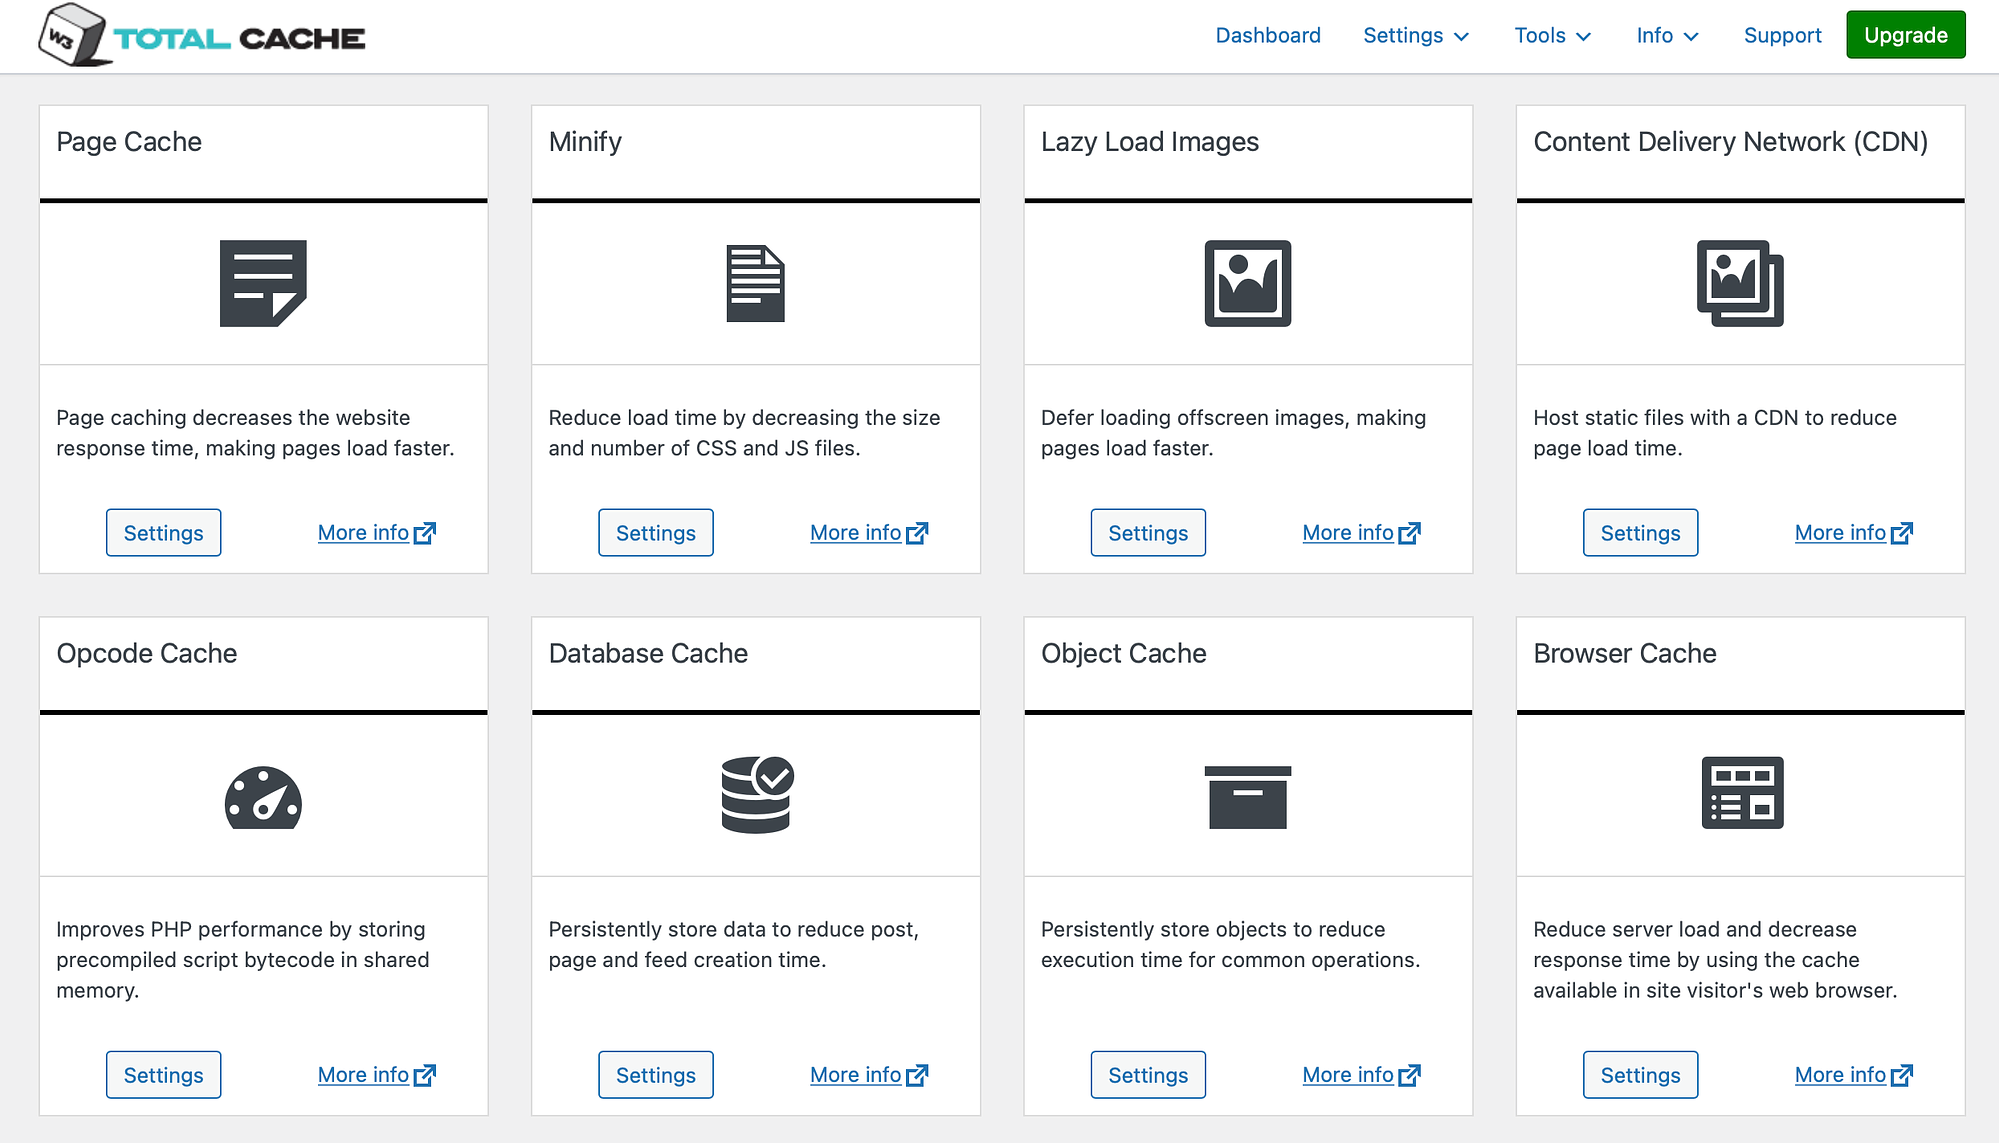The image size is (1999, 1143).
Task: Click More info for Content Delivery Network
Action: coord(1855,532)
